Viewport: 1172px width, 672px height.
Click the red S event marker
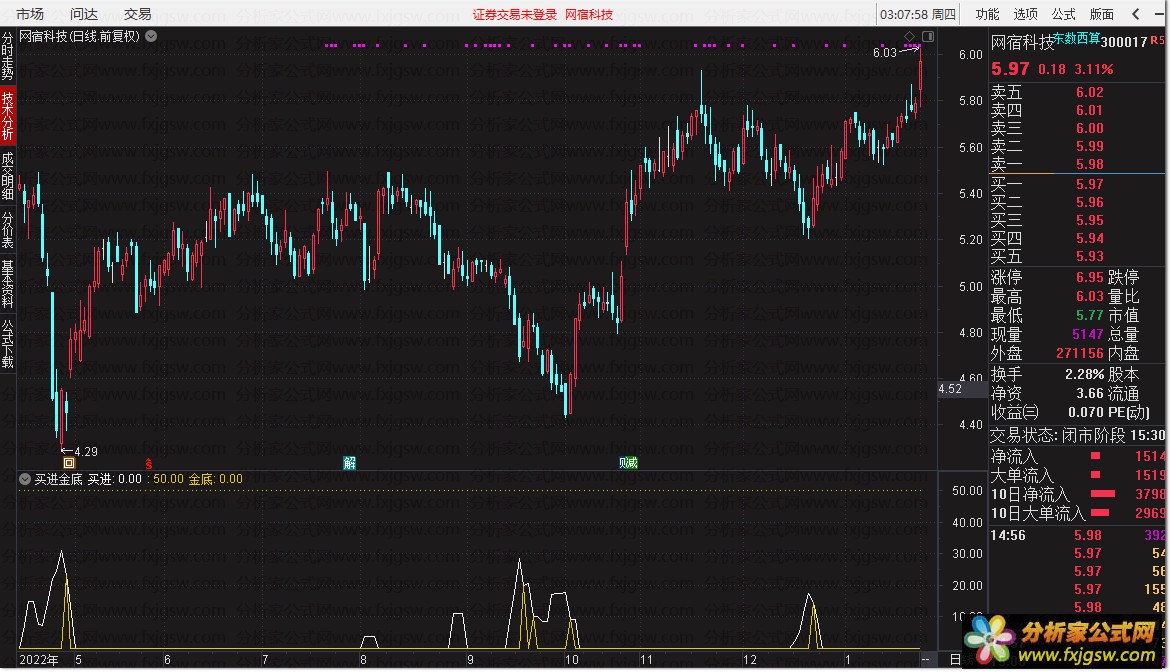point(149,463)
